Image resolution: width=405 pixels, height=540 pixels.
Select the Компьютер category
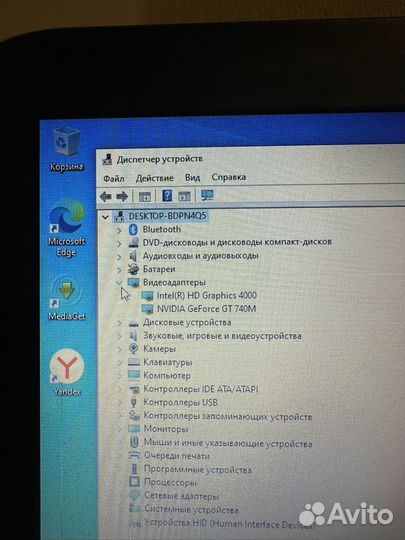pyautogui.click(x=167, y=375)
